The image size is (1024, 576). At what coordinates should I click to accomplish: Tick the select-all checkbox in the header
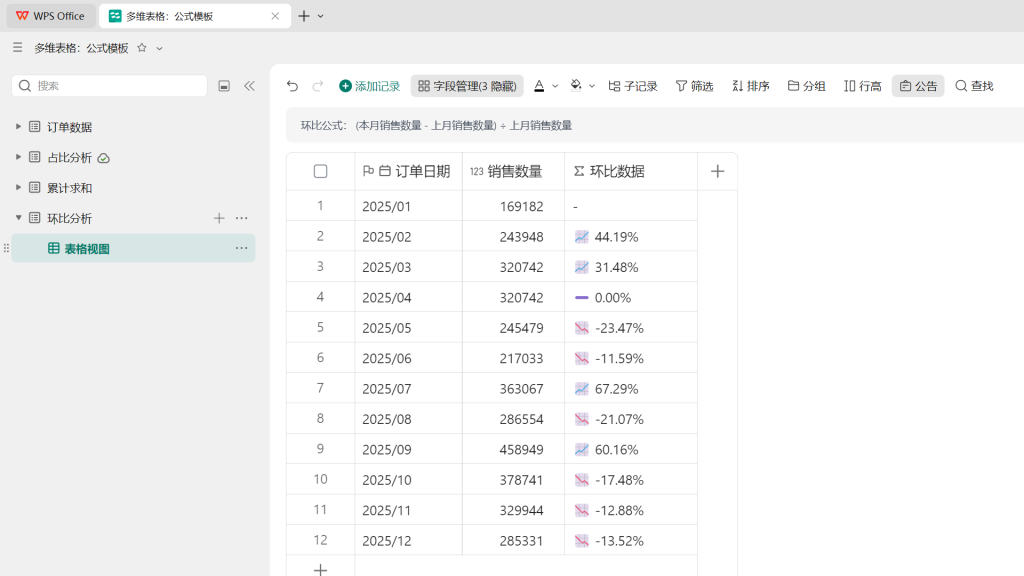[320, 171]
